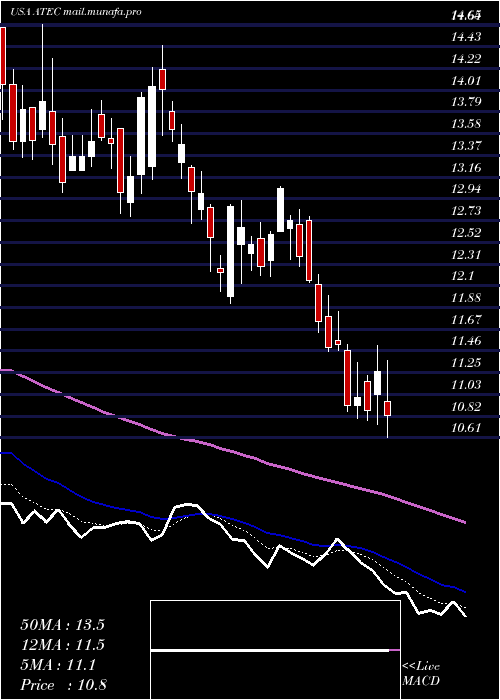Viewport: 500px width, 700px height.
Task: Click the '<<Live MACD' label
Action: pyautogui.click(x=421, y=674)
